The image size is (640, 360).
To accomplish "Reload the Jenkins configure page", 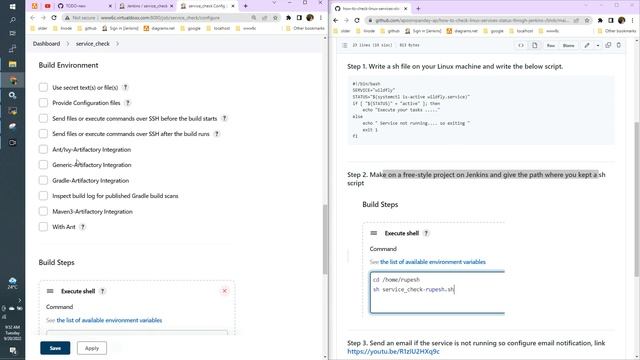I will pos(54,18).
